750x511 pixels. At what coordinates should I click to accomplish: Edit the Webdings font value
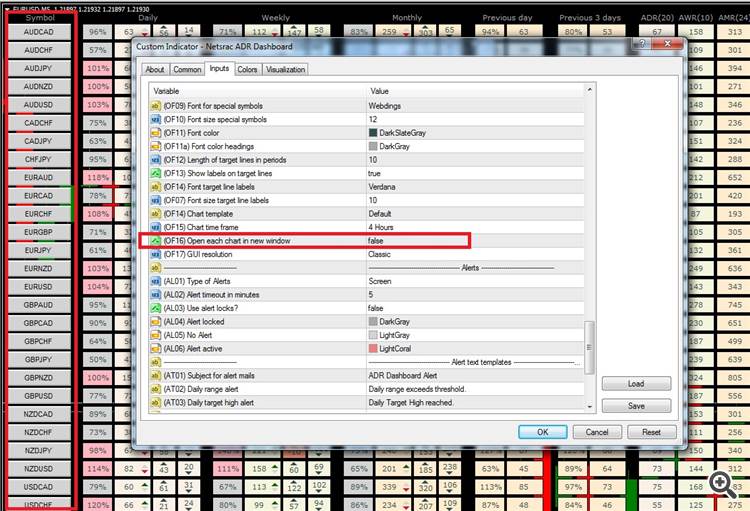[385, 106]
